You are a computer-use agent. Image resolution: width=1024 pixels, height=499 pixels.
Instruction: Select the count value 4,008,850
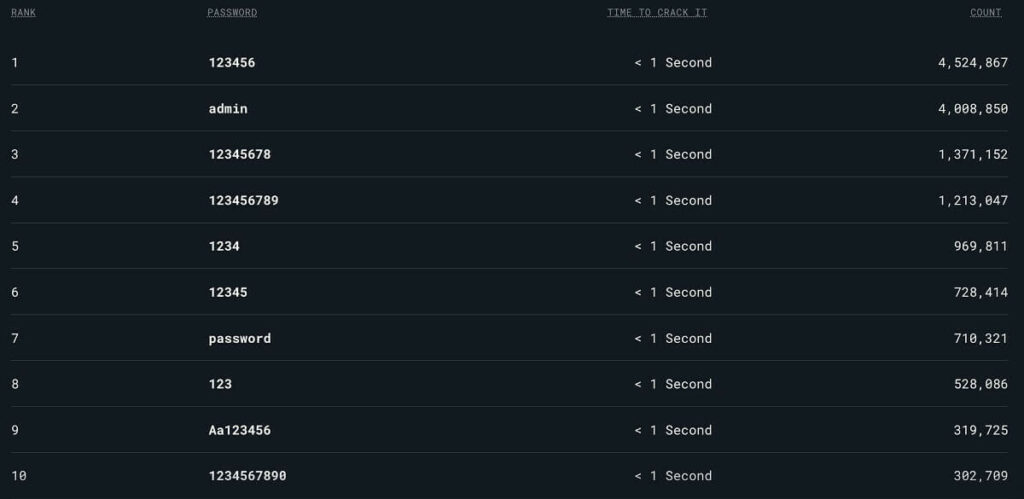[x=973, y=108]
